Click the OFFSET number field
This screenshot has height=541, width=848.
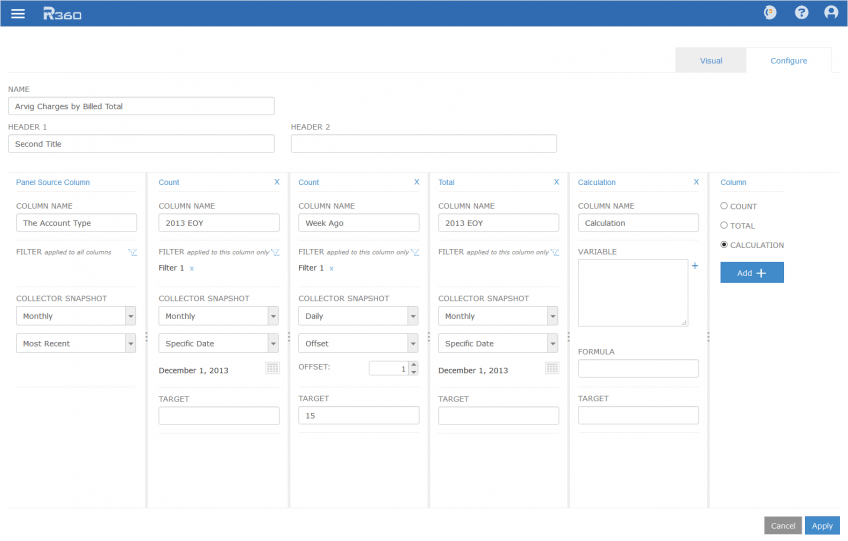point(388,368)
